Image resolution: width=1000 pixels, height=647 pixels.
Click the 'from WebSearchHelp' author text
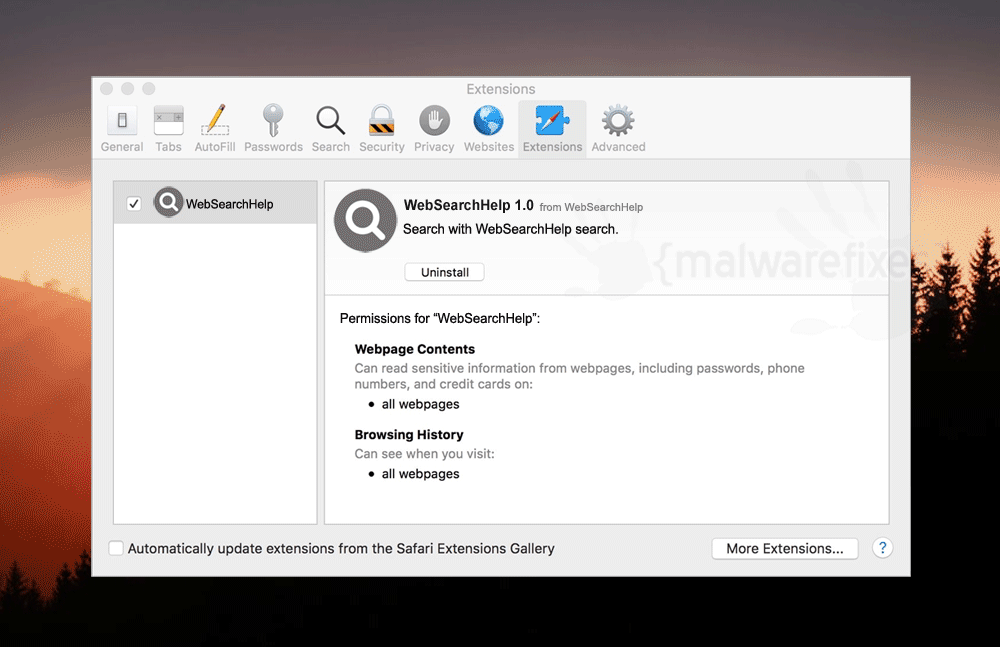point(591,207)
